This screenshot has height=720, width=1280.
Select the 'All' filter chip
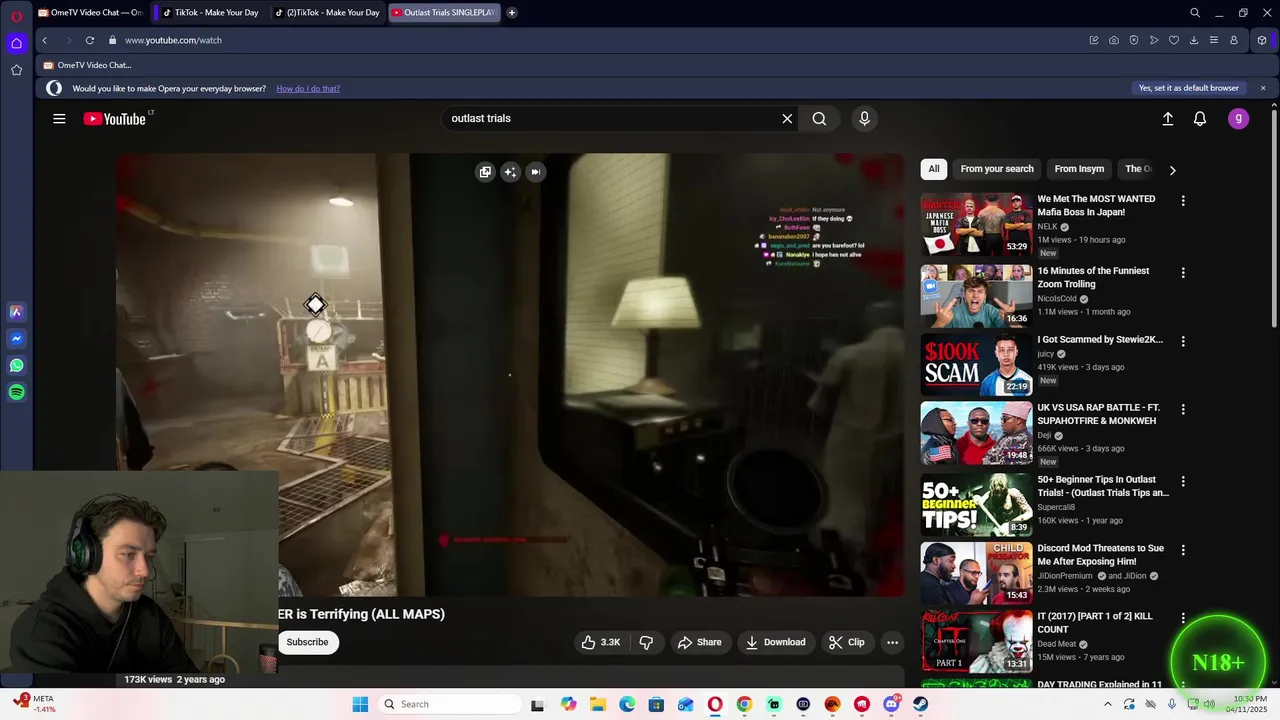[934, 169]
